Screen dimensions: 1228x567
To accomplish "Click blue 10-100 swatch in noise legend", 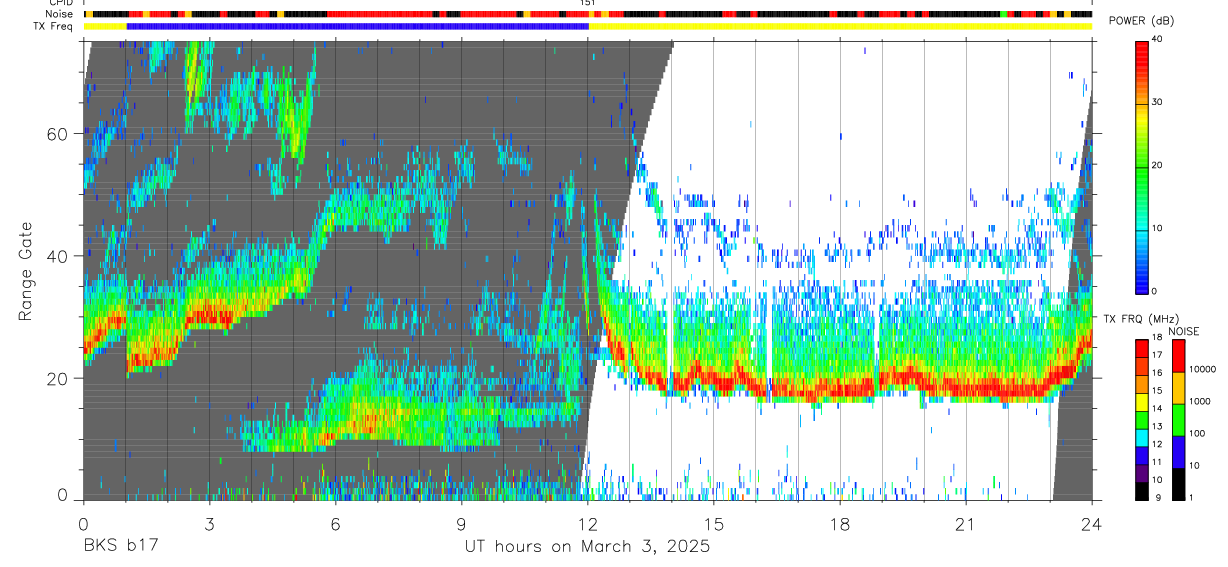I will [1178, 451].
